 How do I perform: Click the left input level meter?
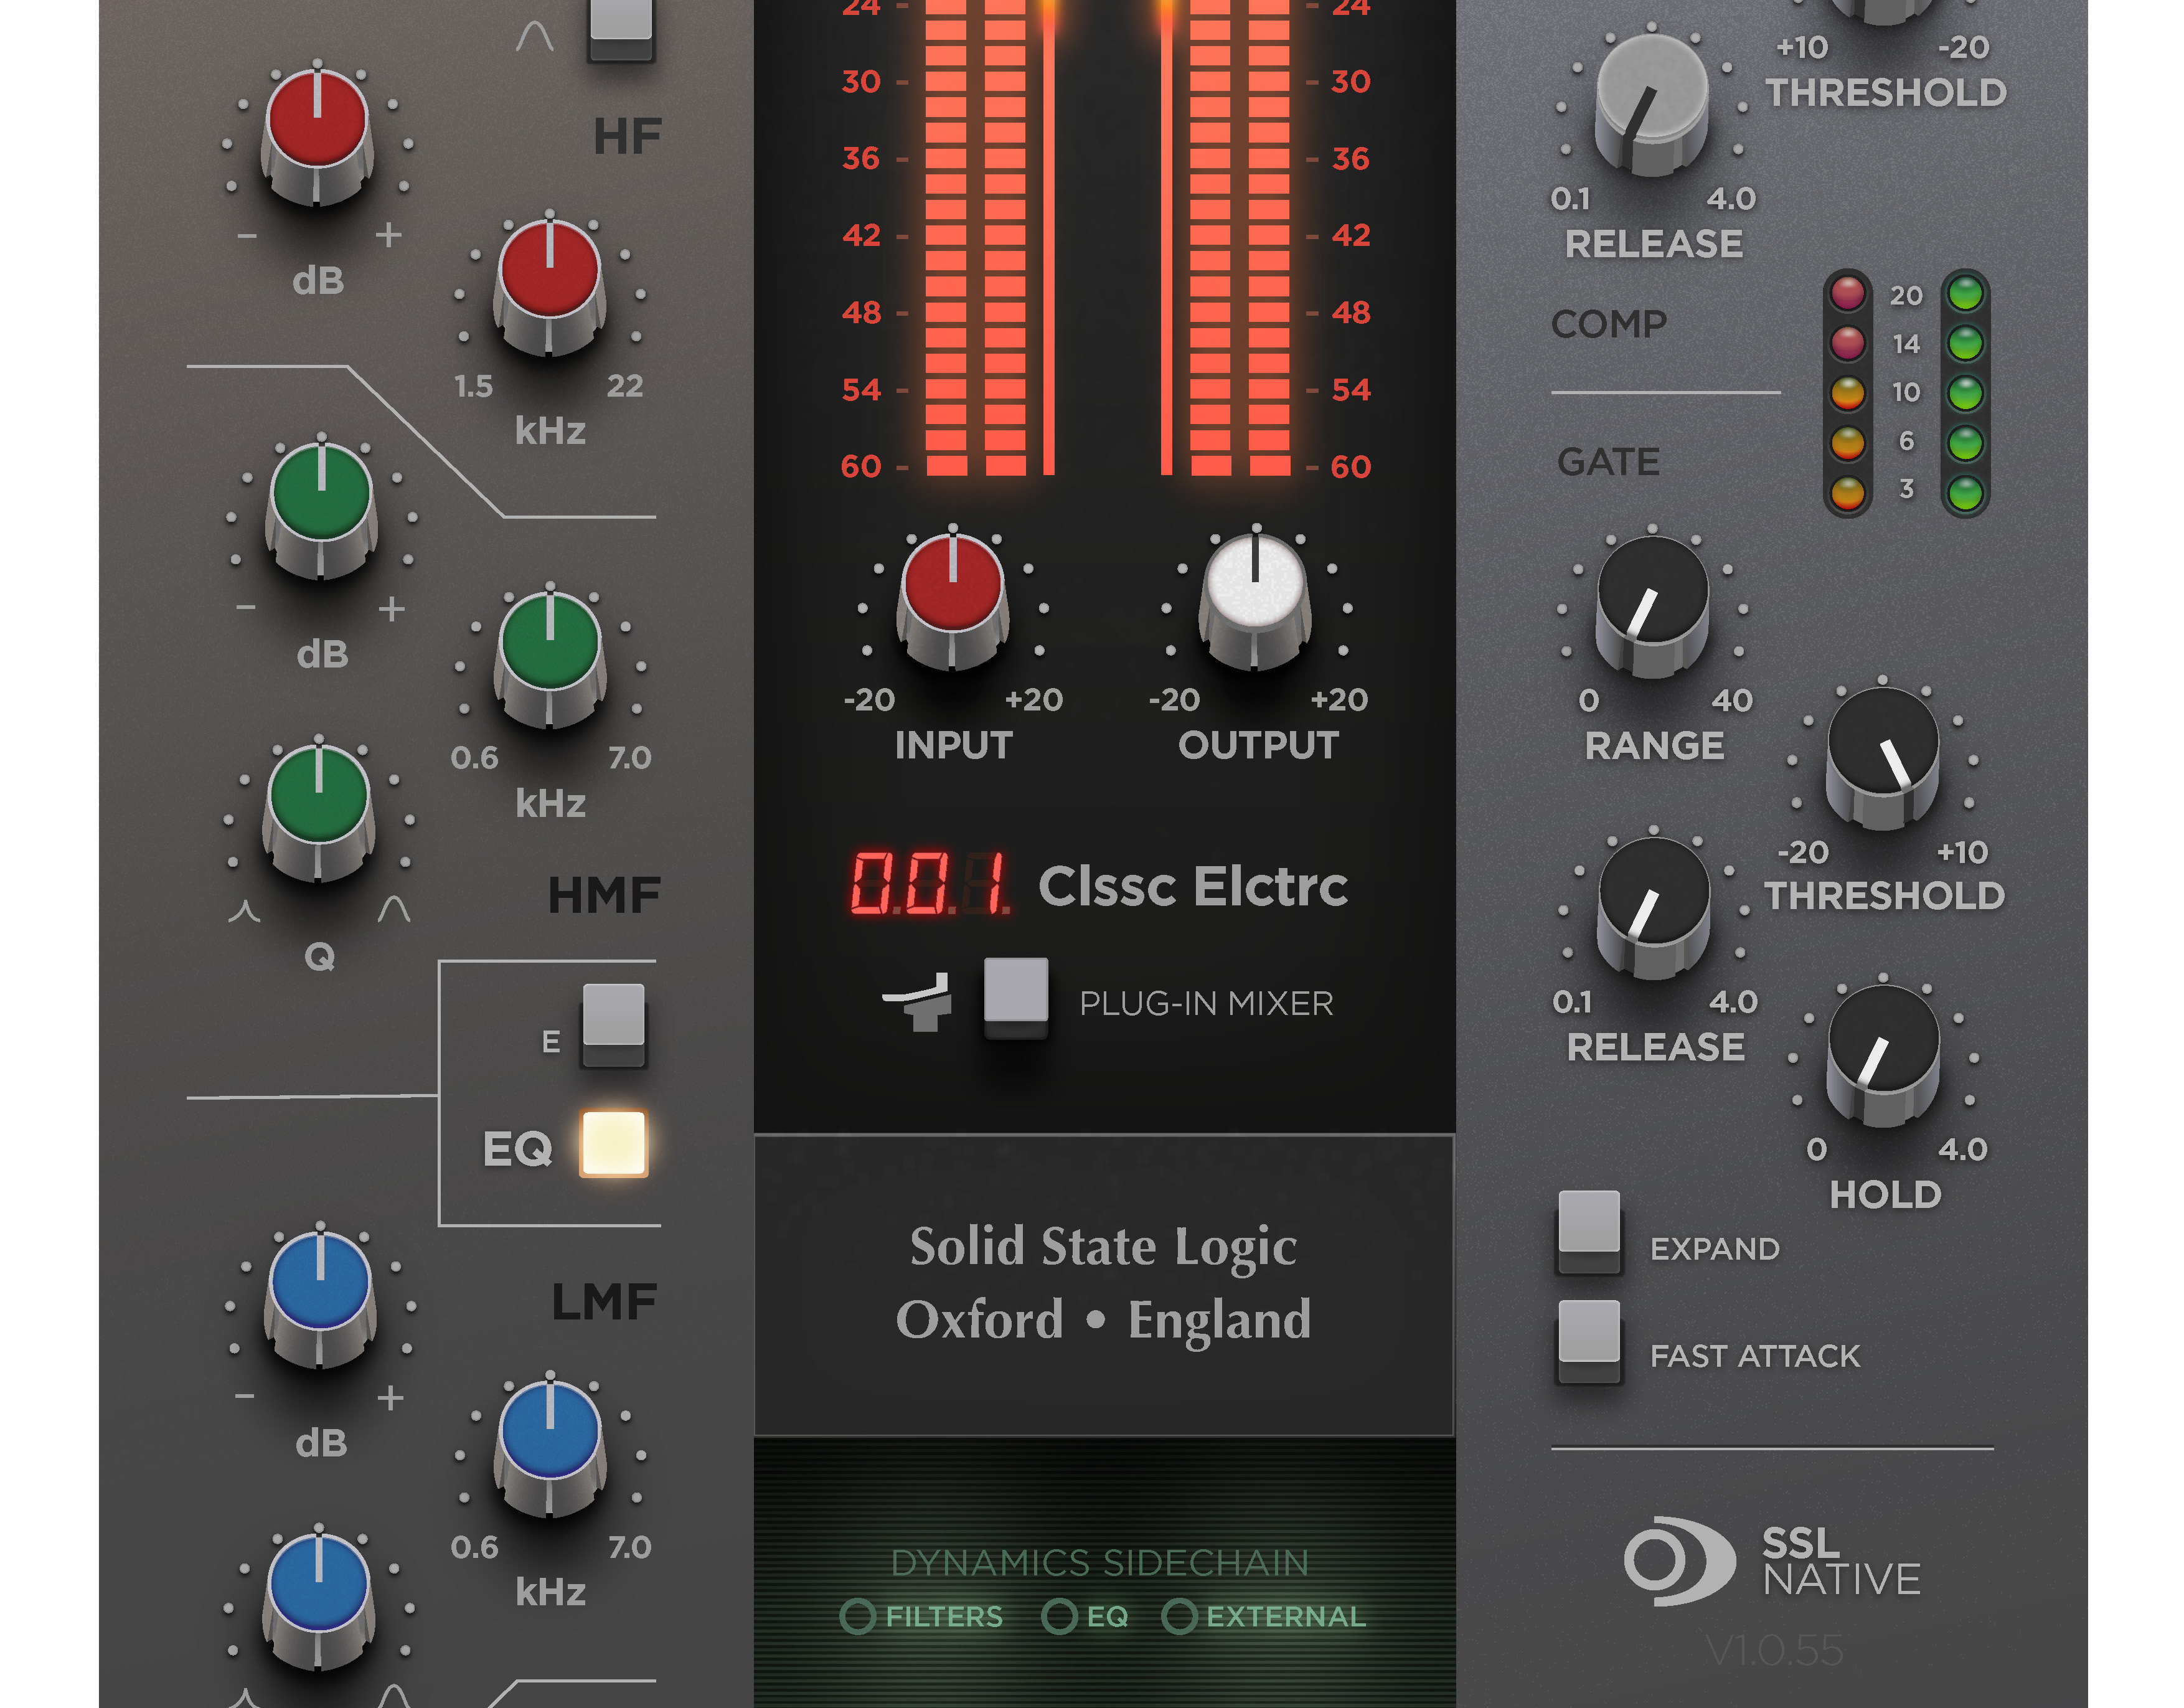coord(975,237)
